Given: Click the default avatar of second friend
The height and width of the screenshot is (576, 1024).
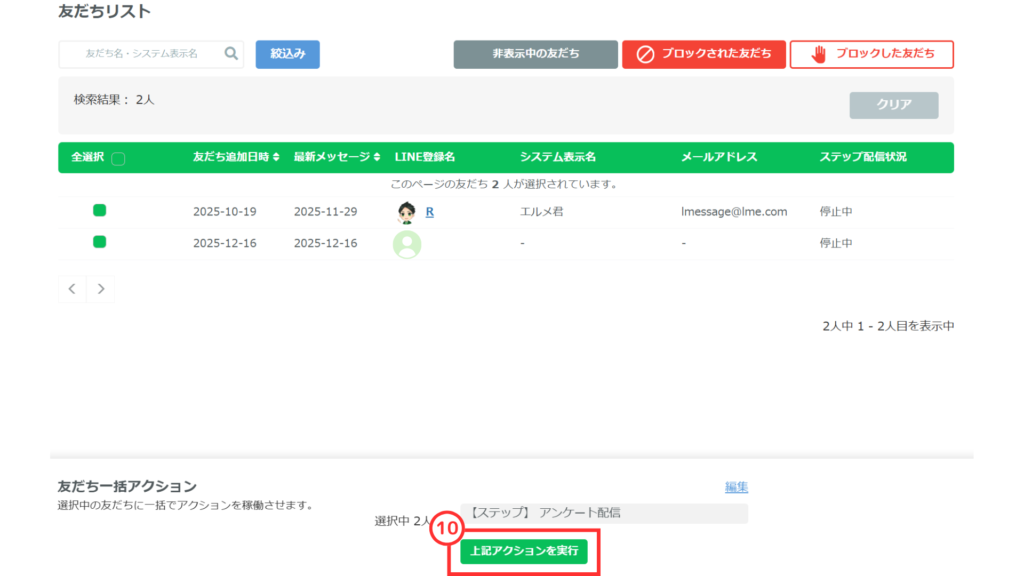Looking at the screenshot, I should point(407,244).
